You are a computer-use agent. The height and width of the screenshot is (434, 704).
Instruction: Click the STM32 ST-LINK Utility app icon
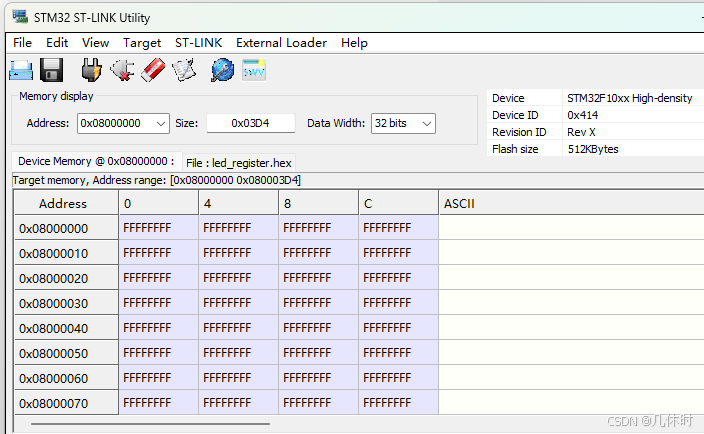[20, 17]
